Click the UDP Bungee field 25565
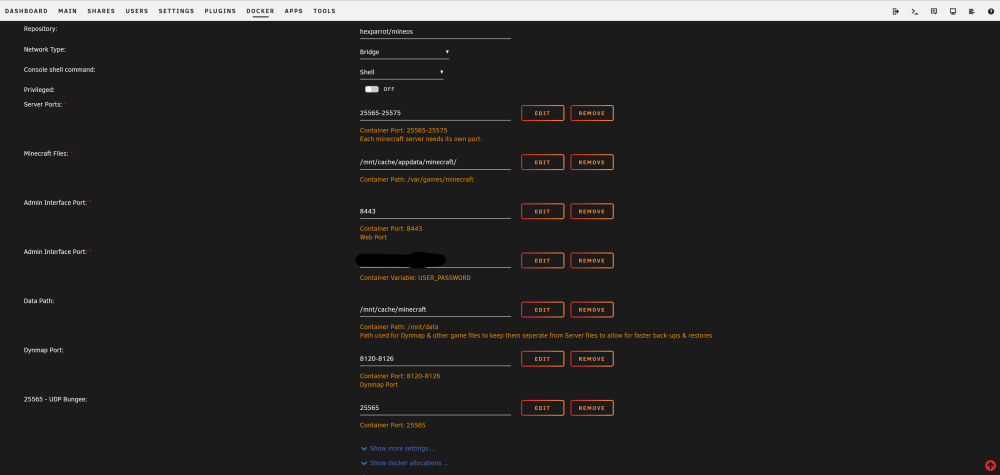Viewport: 1000px width, 475px height. tap(435, 407)
